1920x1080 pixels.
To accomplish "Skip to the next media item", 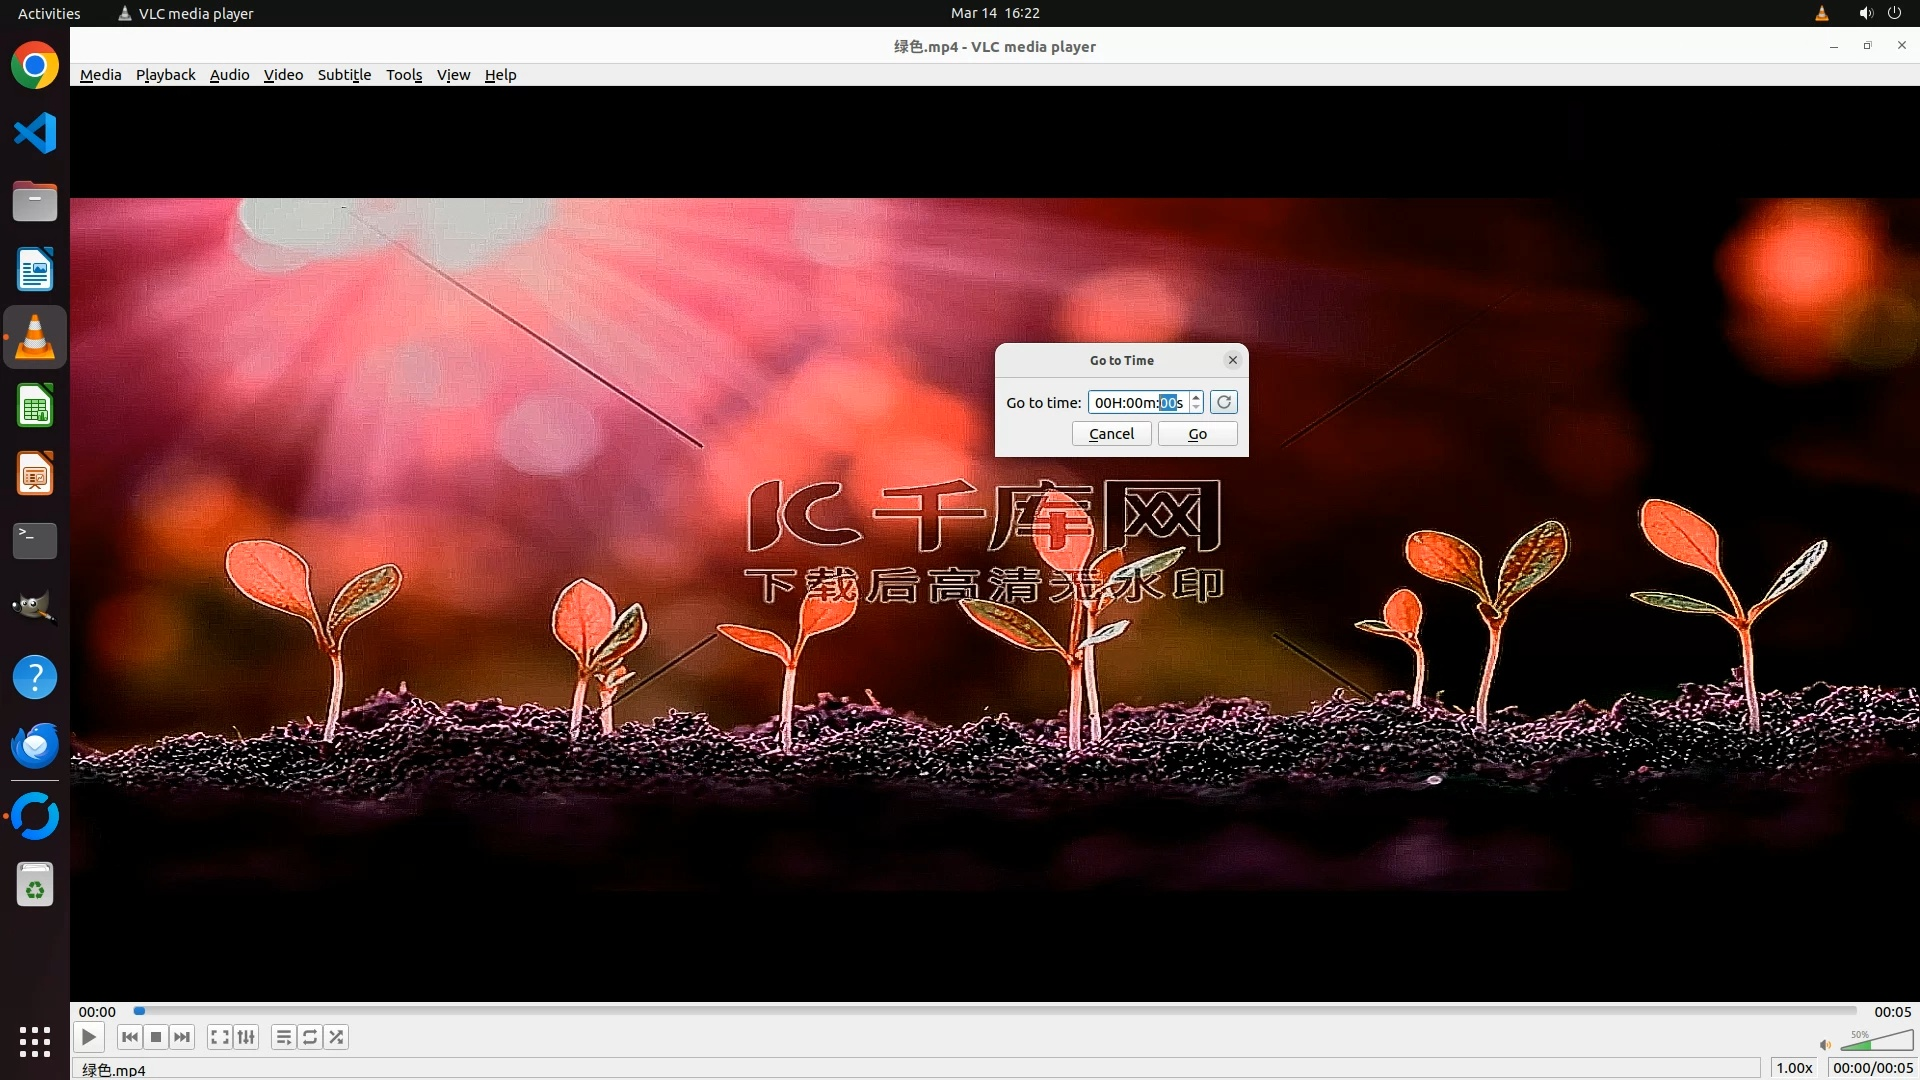I will coord(182,1037).
